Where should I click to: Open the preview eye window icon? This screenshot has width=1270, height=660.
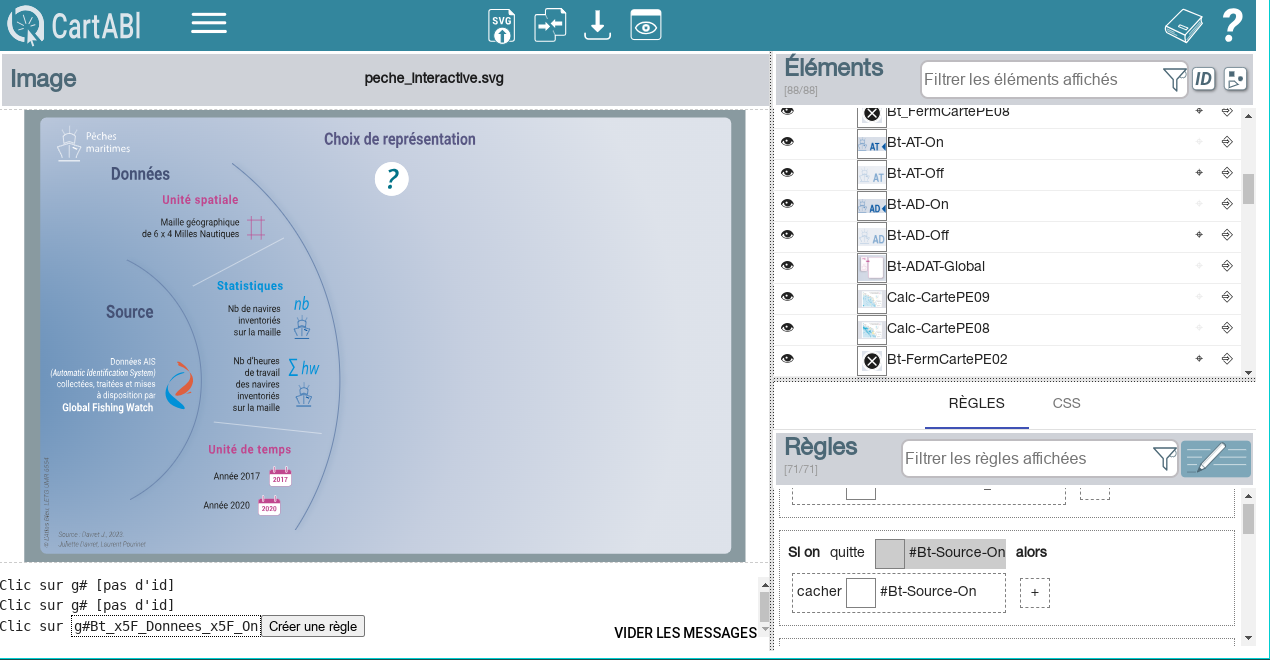[646, 25]
